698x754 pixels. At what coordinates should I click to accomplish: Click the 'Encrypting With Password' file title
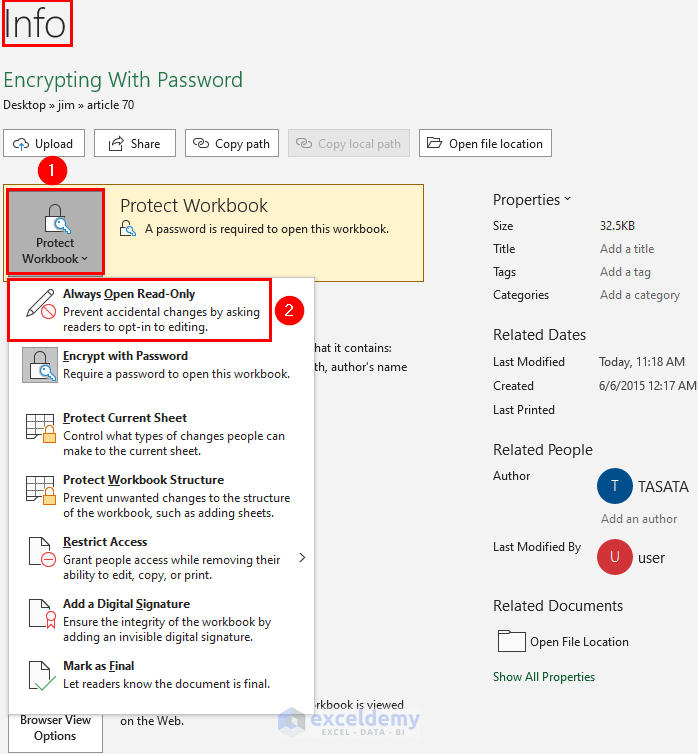pos(123,80)
